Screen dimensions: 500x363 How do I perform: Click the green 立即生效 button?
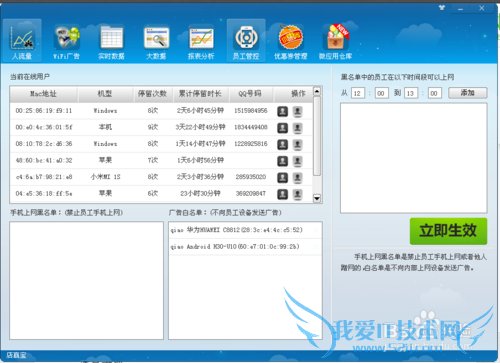[x=448, y=231]
